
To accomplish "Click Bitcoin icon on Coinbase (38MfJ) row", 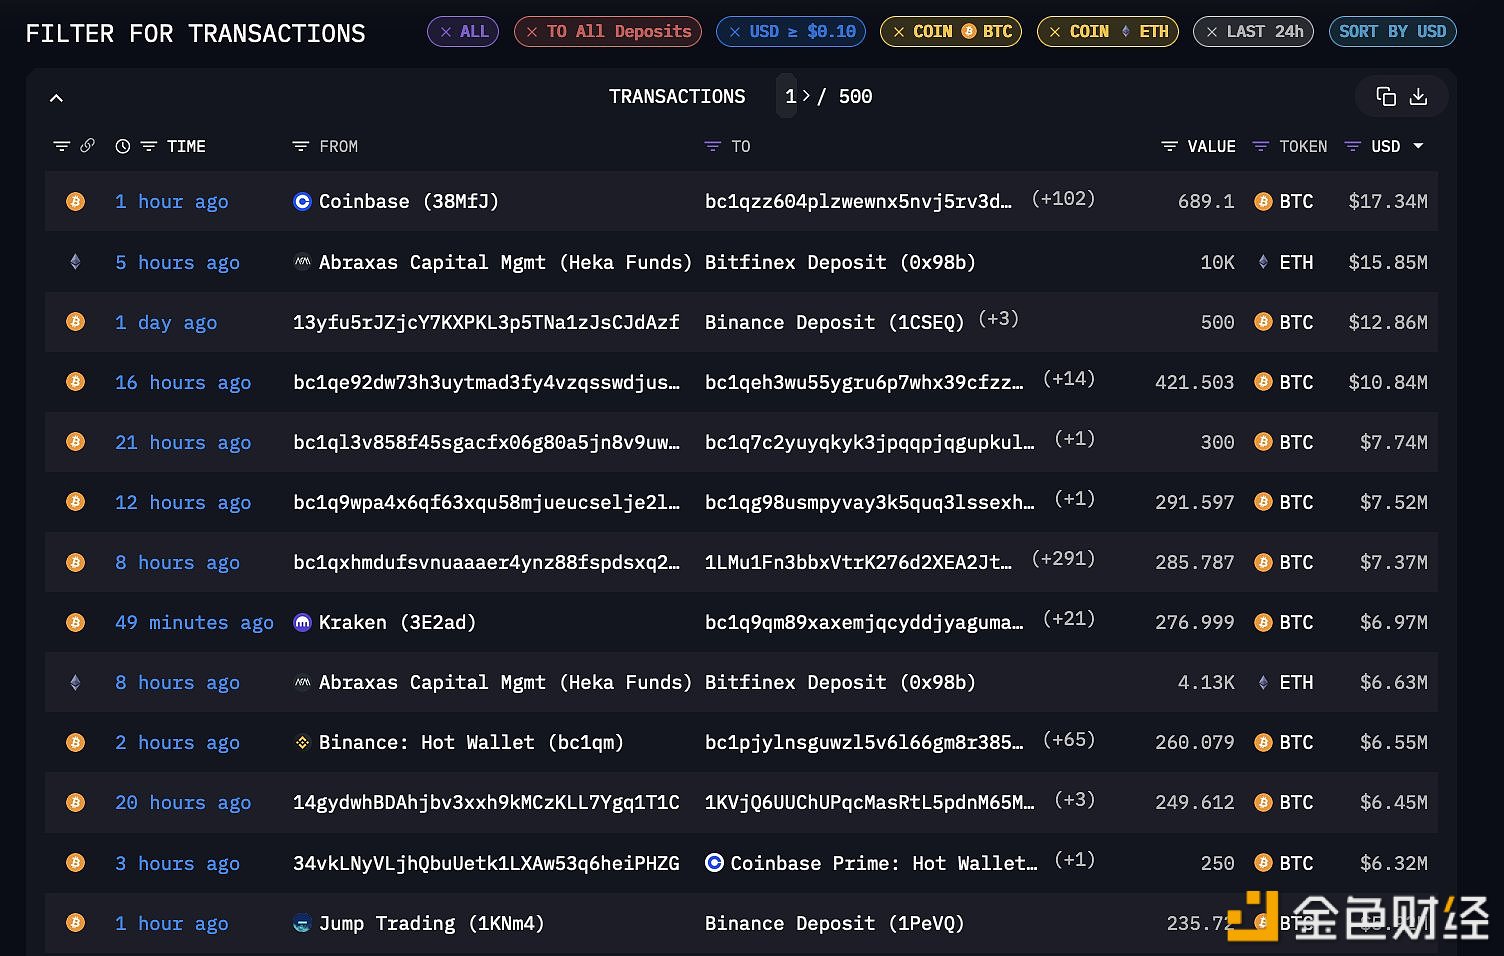I will coord(75,202).
